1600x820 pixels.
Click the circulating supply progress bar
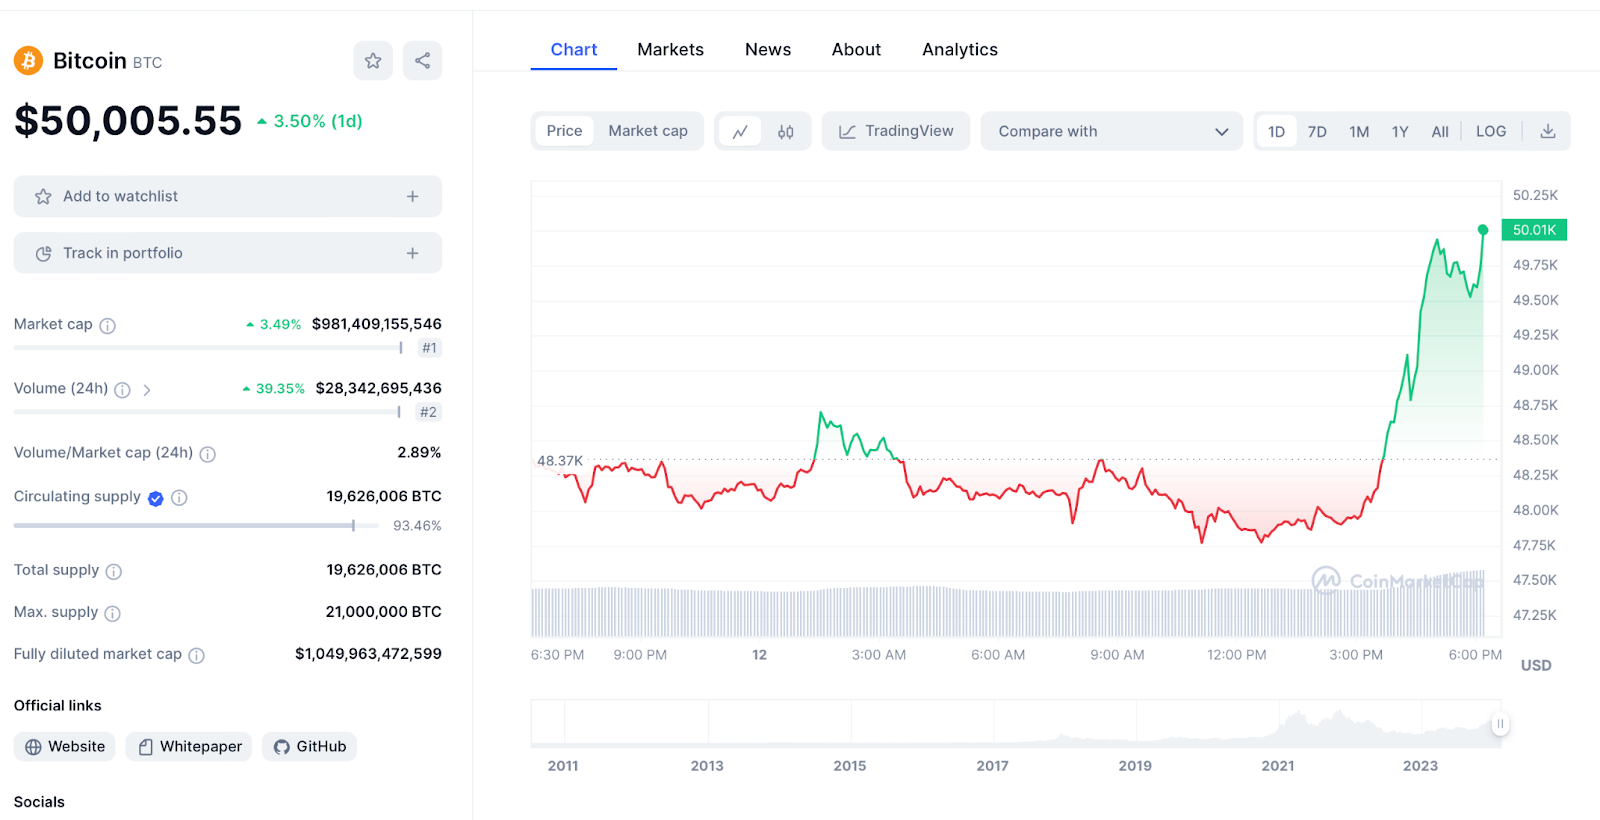(x=196, y=526)
